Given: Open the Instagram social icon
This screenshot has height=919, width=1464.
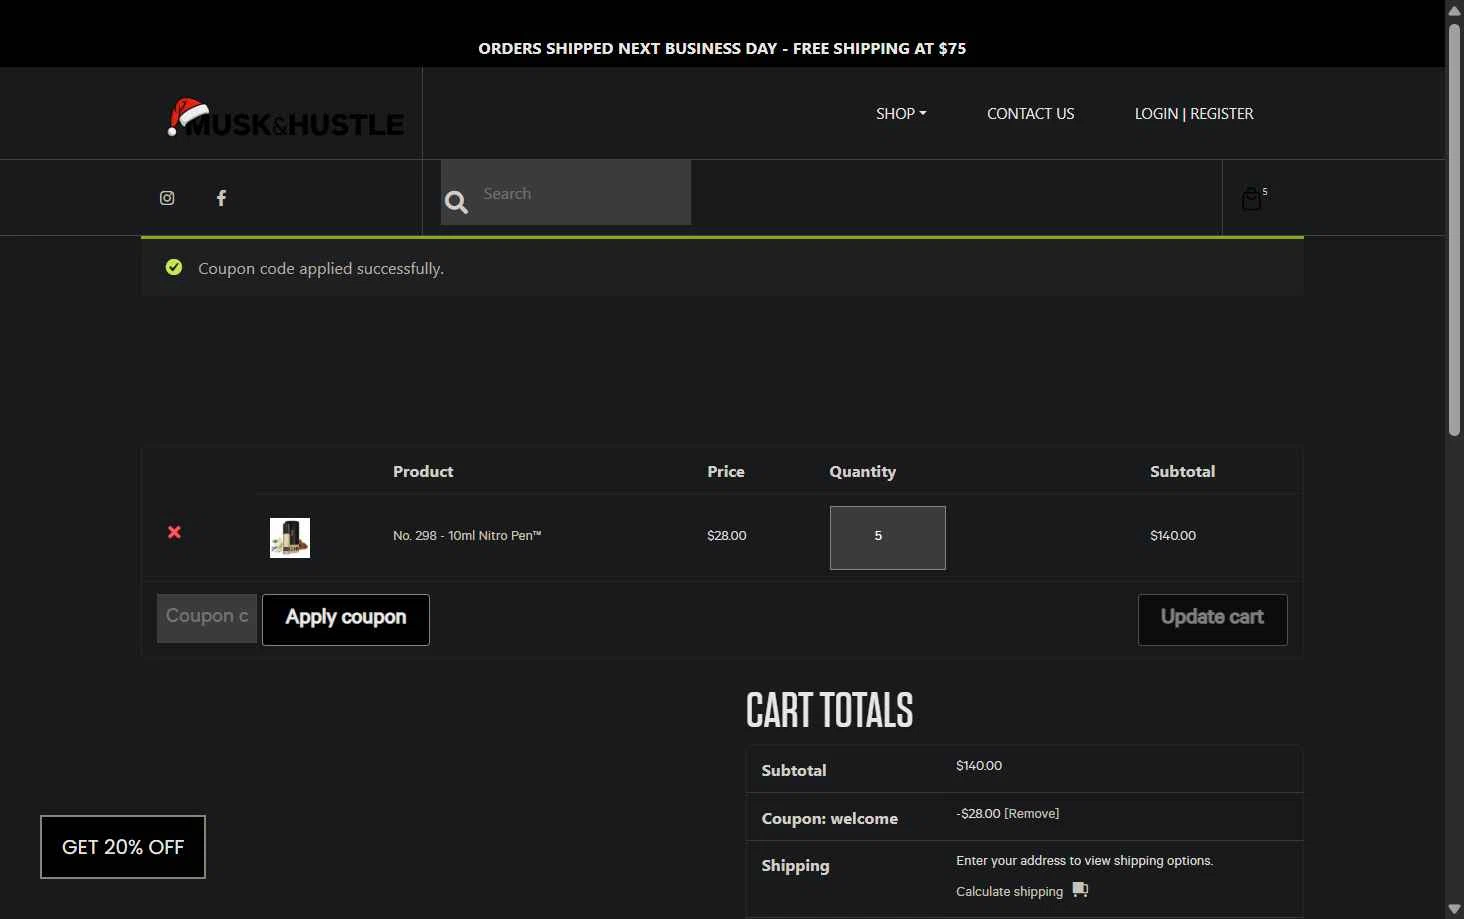Looking at the screenshot, I should pos(167,198).
